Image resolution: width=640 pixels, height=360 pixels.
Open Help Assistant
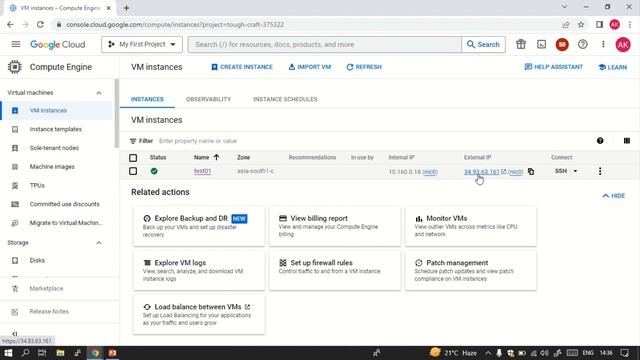tap(553, 67)
